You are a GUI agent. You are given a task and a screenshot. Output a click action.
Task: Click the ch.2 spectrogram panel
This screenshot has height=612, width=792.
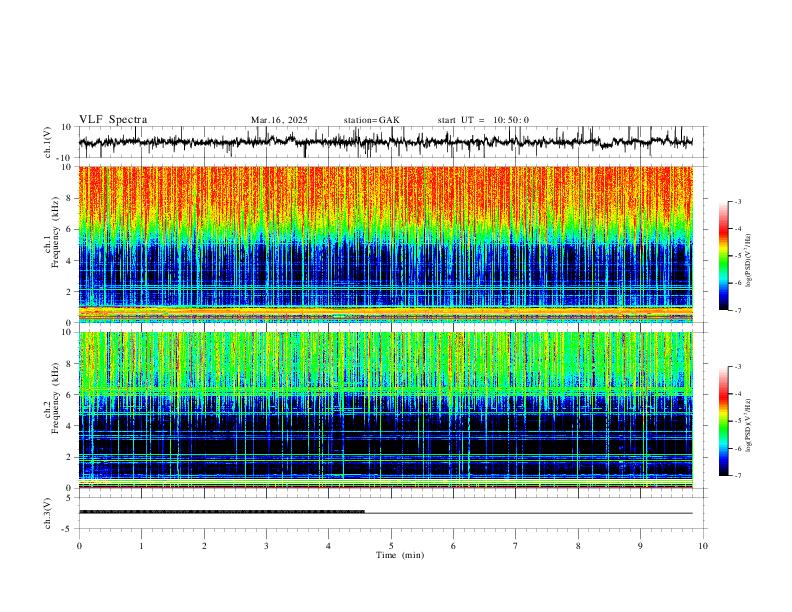pyautogui.click(x=385, y=410)
